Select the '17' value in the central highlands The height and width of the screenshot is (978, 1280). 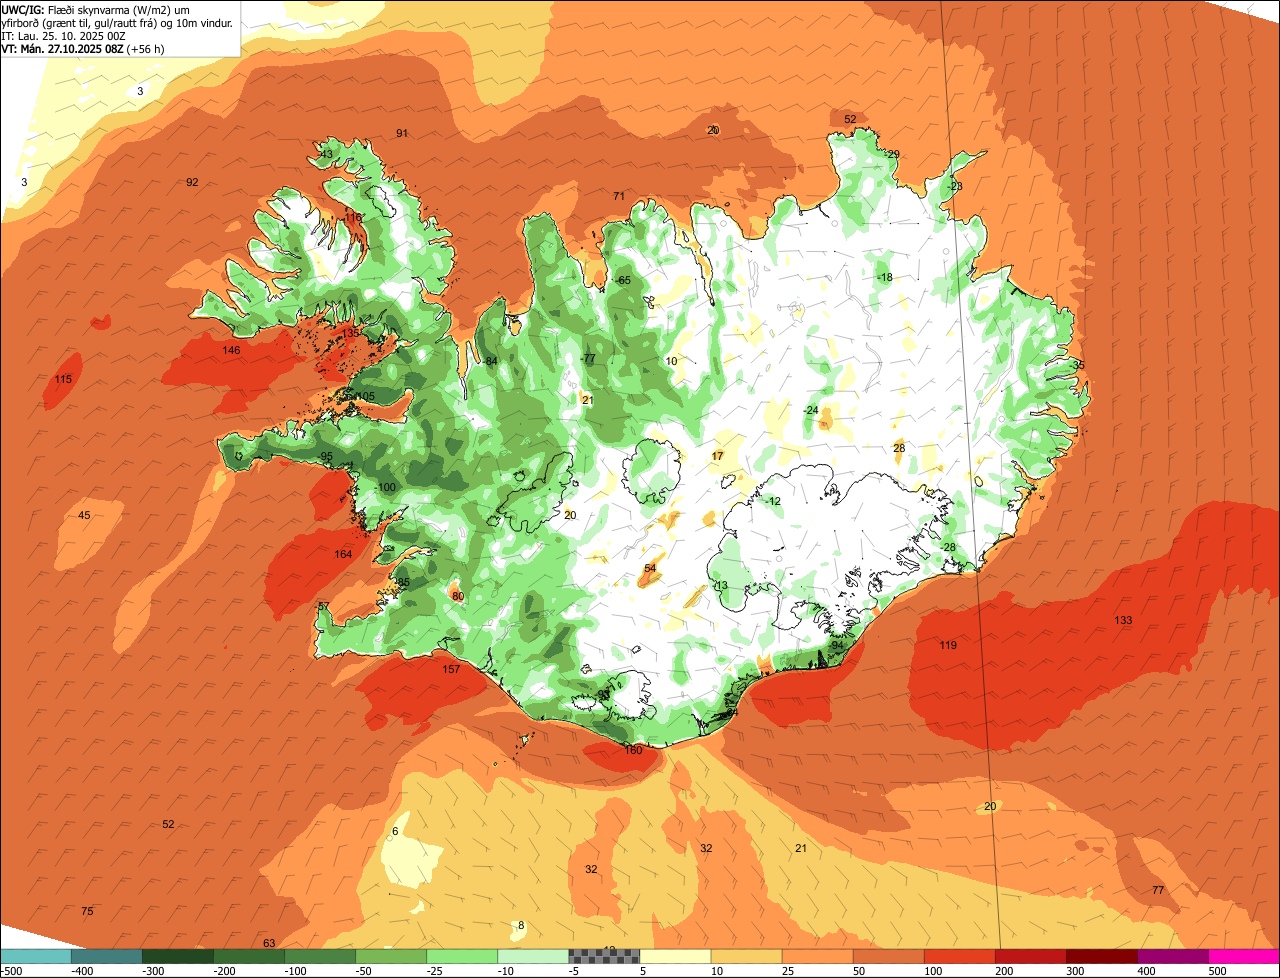pos(717,456)
